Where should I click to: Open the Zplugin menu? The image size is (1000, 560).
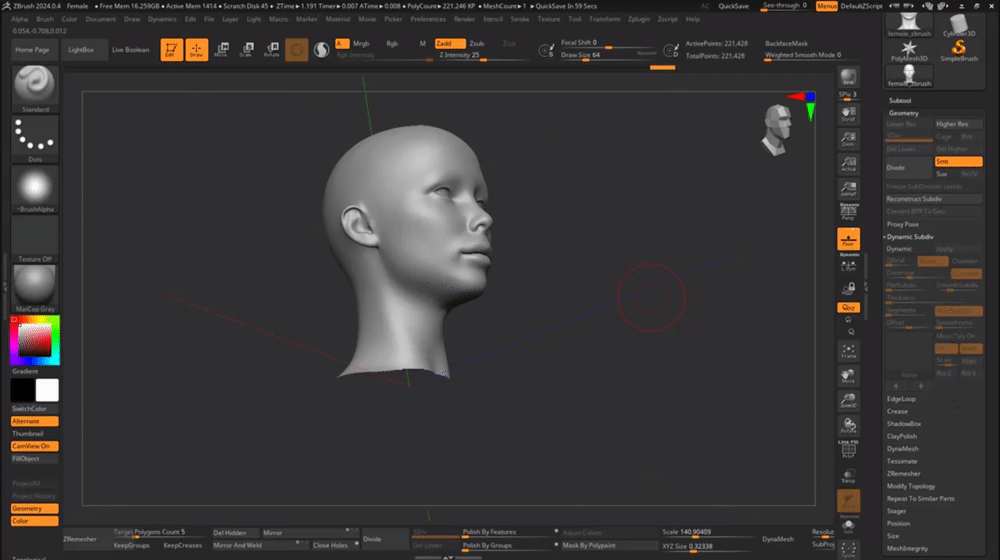coord(638,19)
